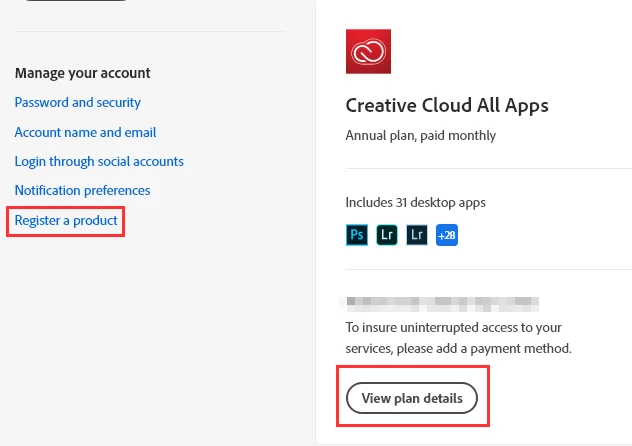632x446 pixels.
Task: Click the Manage your account heading
Action: click(x=82, y=73)
